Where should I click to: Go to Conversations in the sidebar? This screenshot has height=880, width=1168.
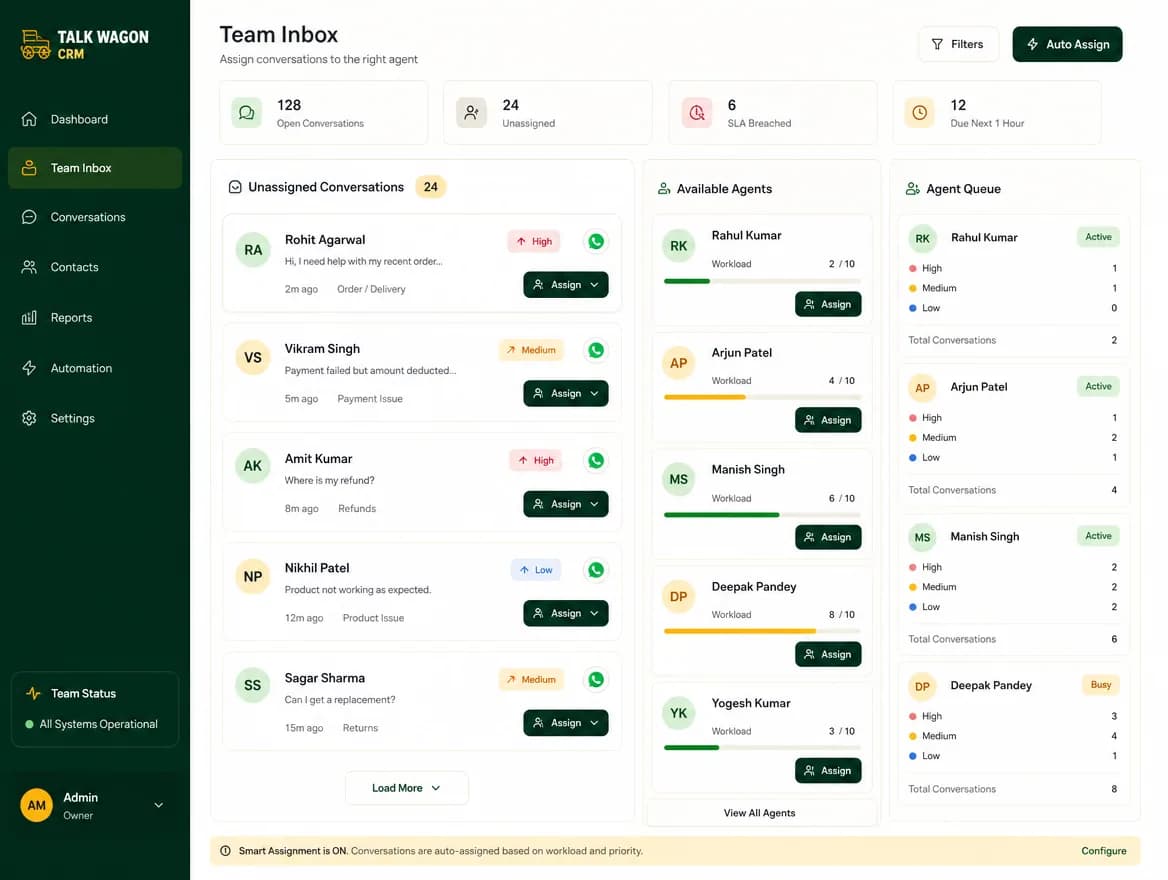(x=95, y=217)
